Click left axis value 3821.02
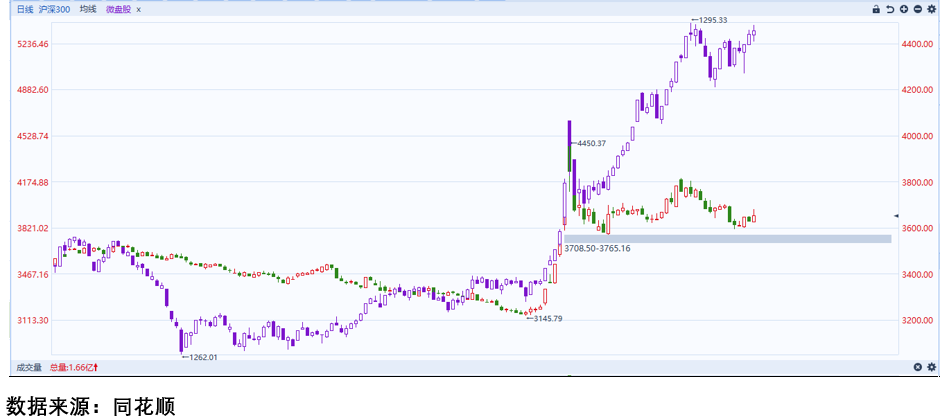This screenshot has width=942, height=419. pyautogui.click(x=31, y=228)
